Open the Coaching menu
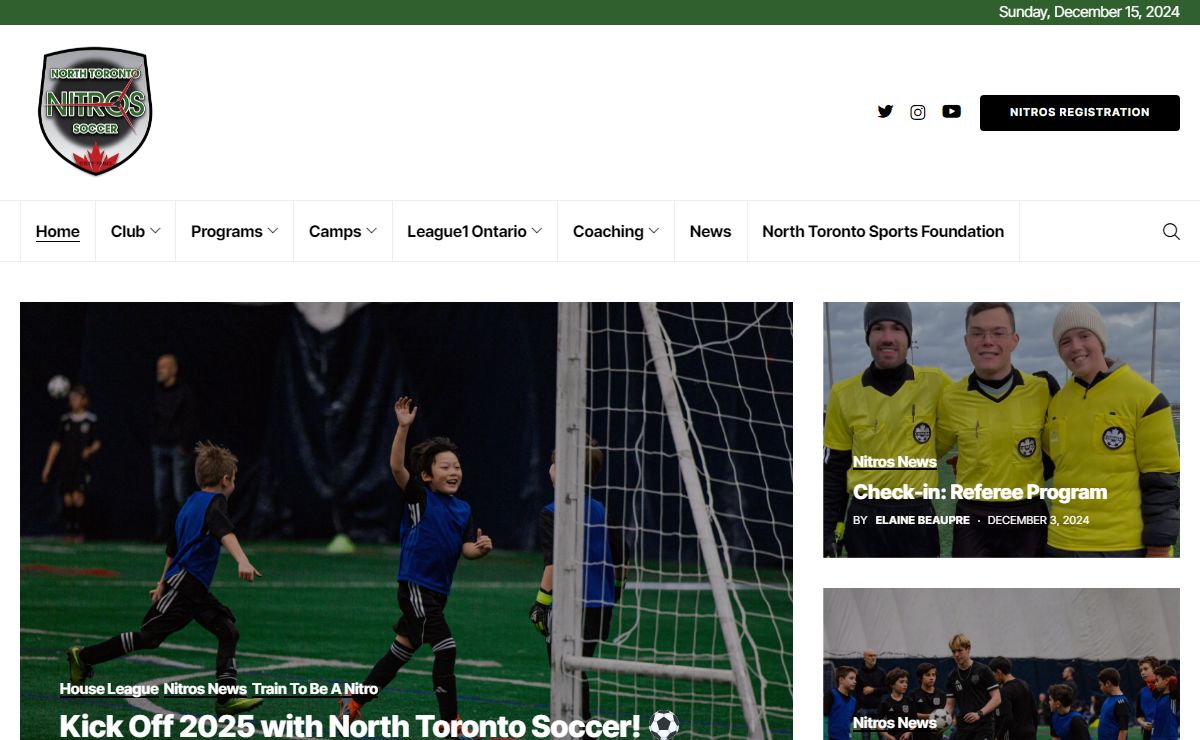1200x740 pixels. [x=616, y=231]
